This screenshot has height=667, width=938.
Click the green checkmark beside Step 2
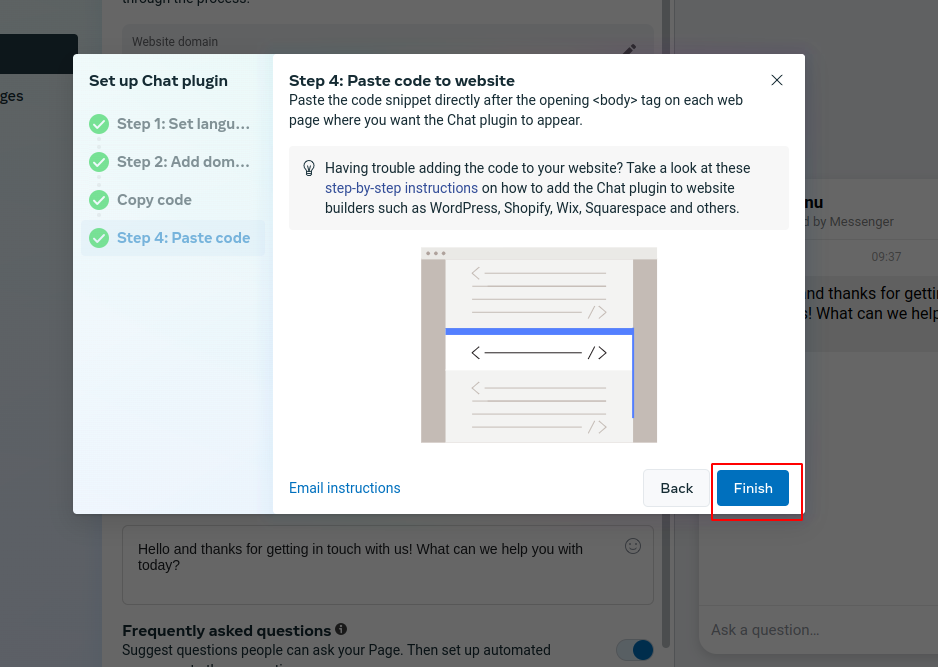[99, 162]
